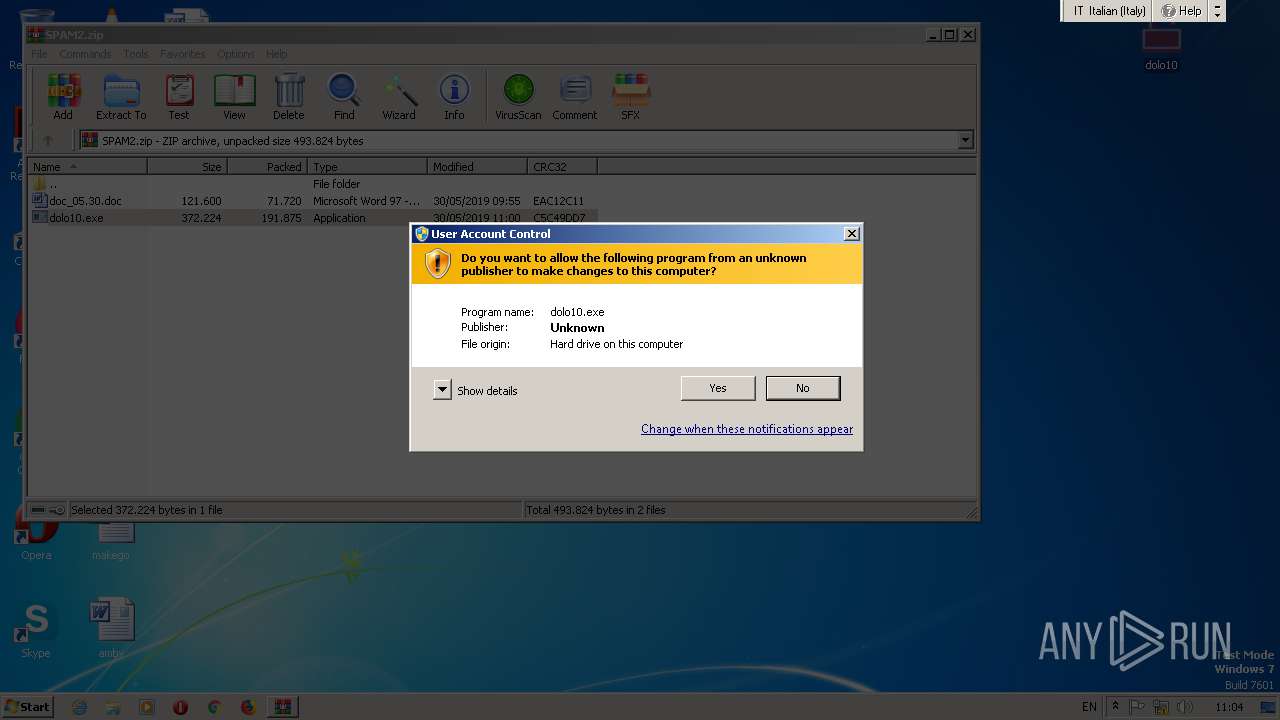
Task: Sort by the CRC32 column header
Action: (562, 167)
